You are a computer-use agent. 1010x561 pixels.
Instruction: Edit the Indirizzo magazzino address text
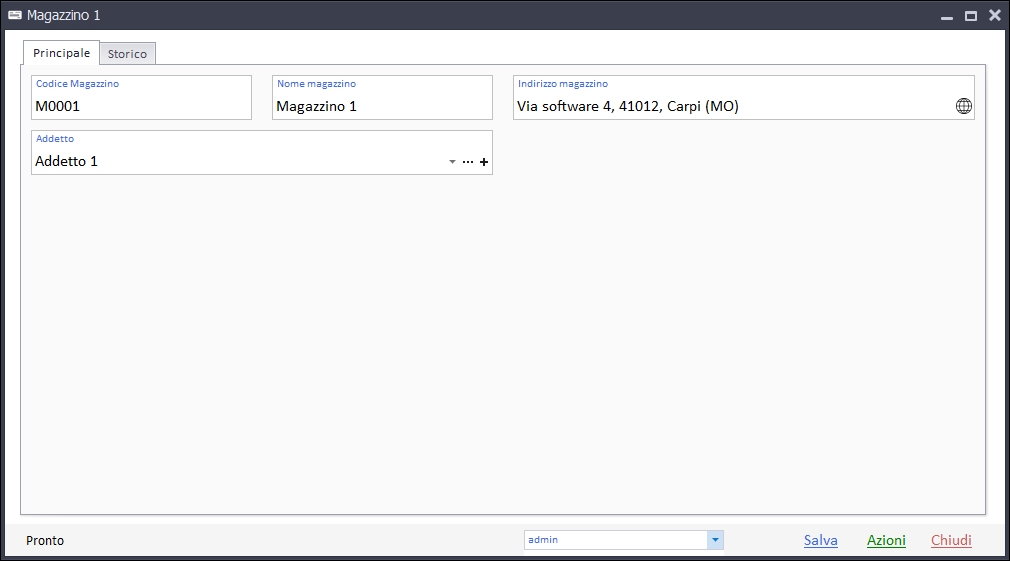[x=730, y=106]
